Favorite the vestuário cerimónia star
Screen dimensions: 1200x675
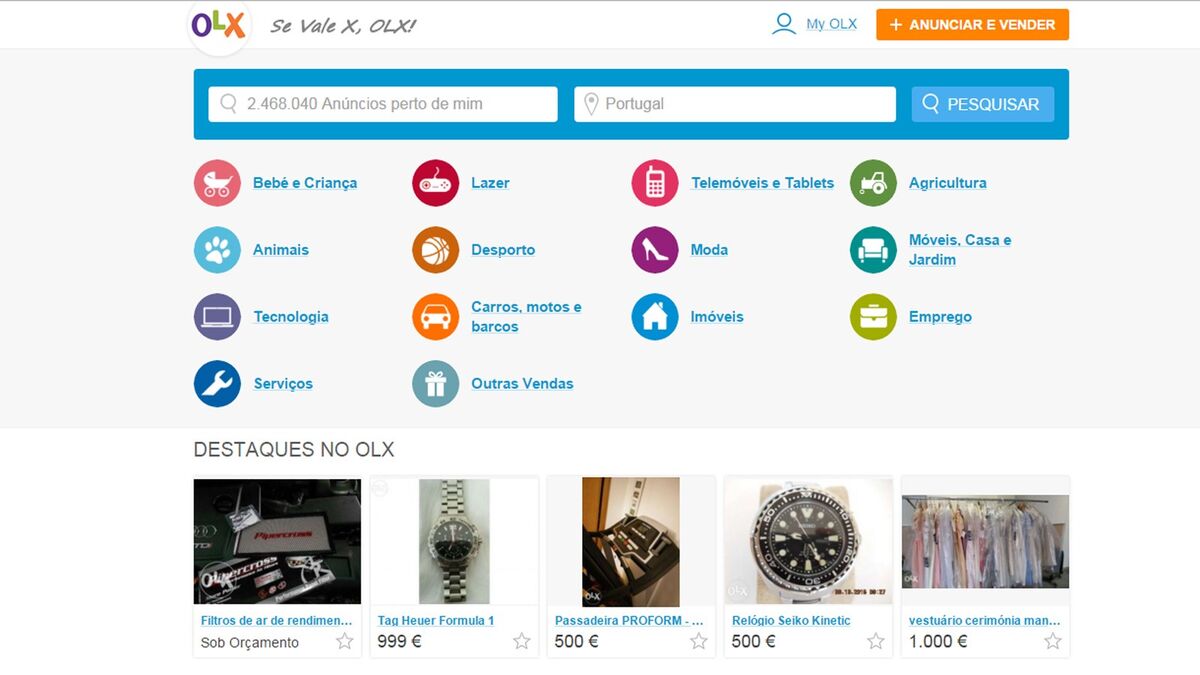(x=1053, y=642)
